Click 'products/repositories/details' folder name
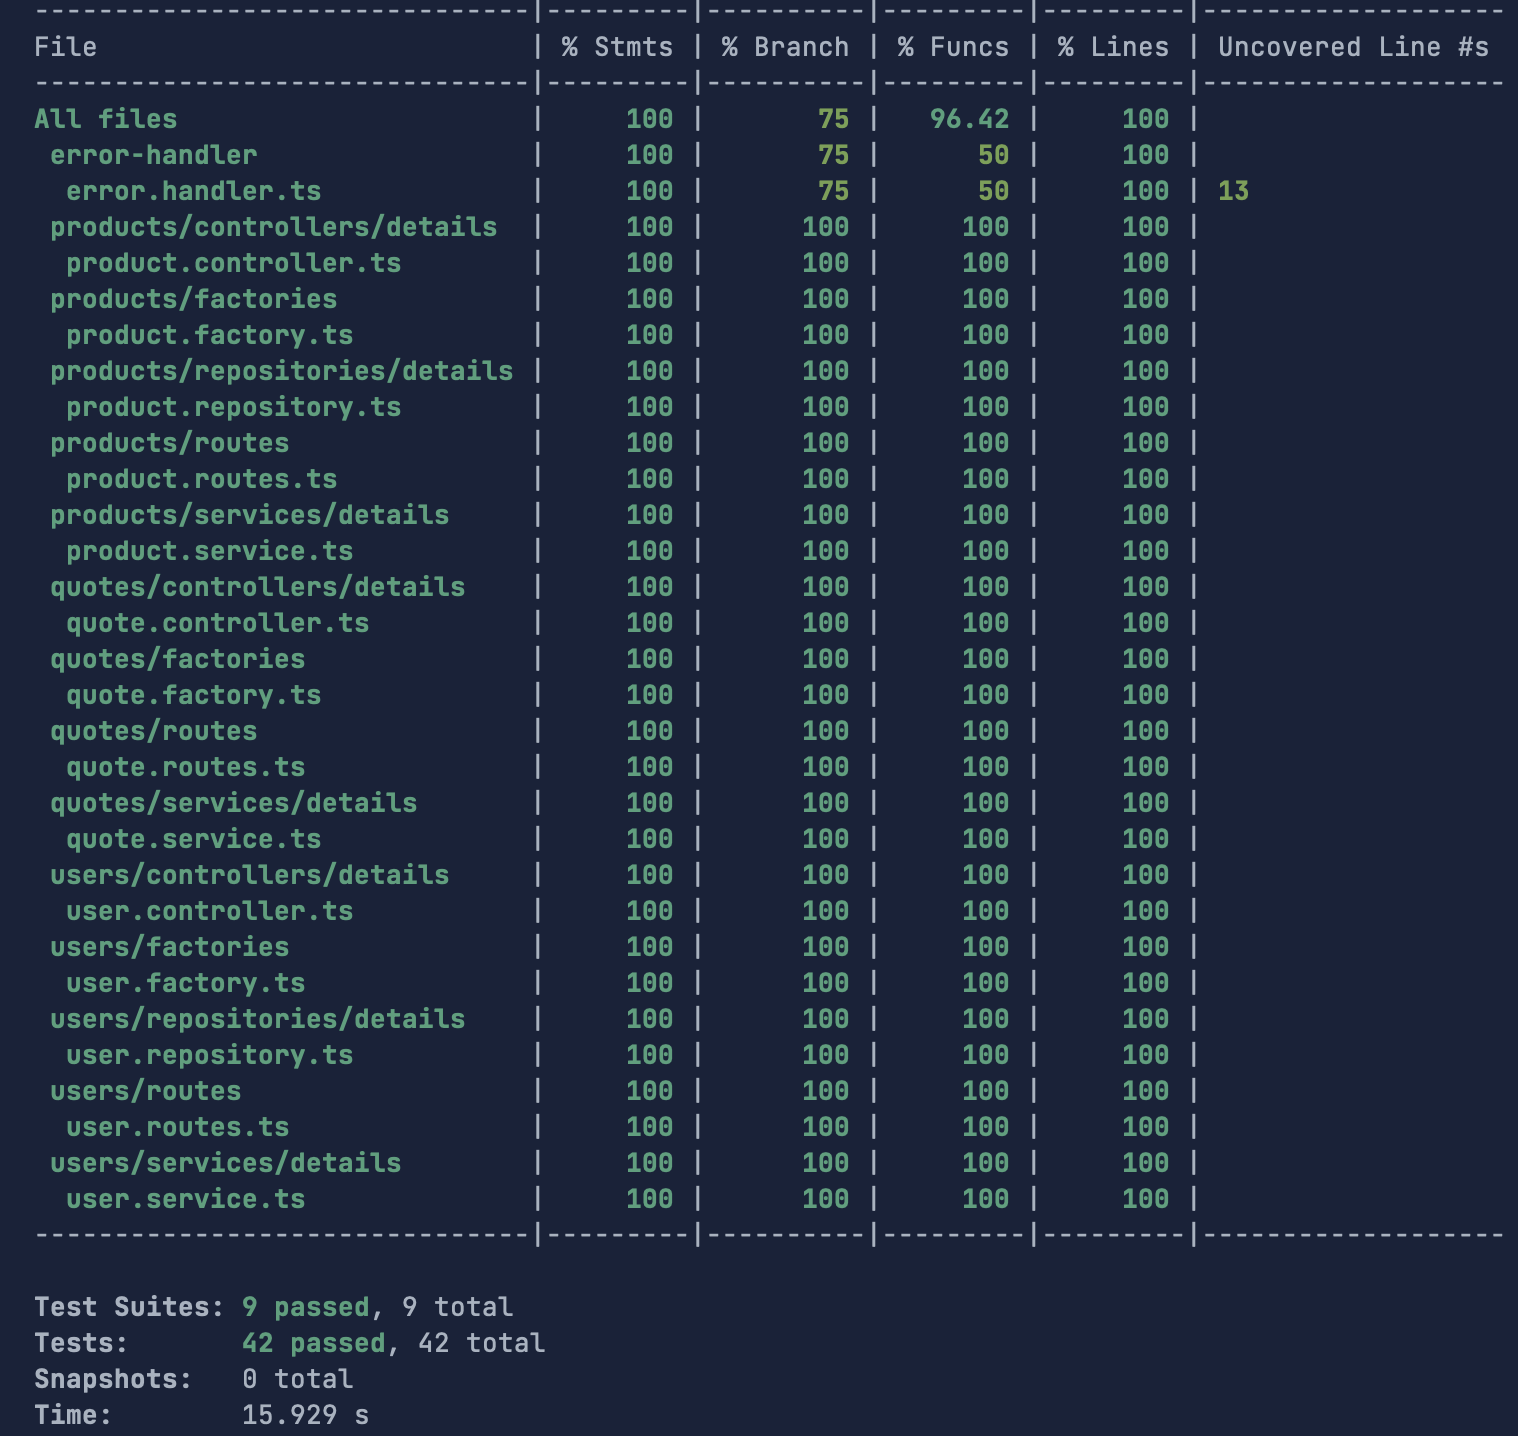Image resolution: width=1518 pixels, height=1436 pixels. (281, 371)
